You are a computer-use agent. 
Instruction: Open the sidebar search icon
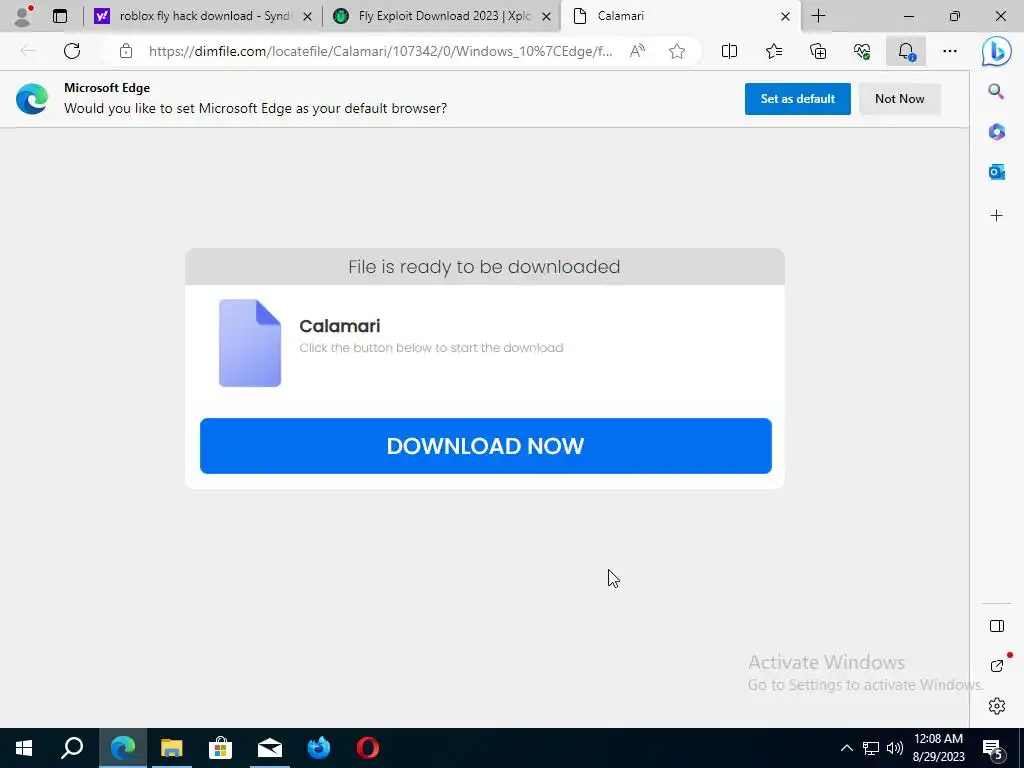coord(996,91)
